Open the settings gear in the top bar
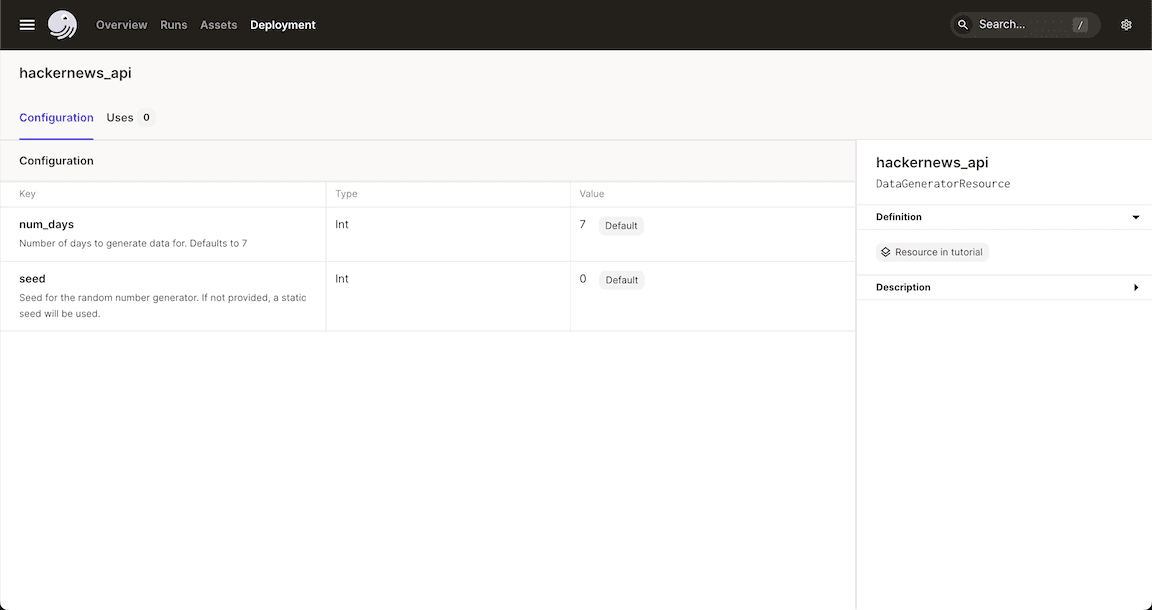 click(1126, 24)
